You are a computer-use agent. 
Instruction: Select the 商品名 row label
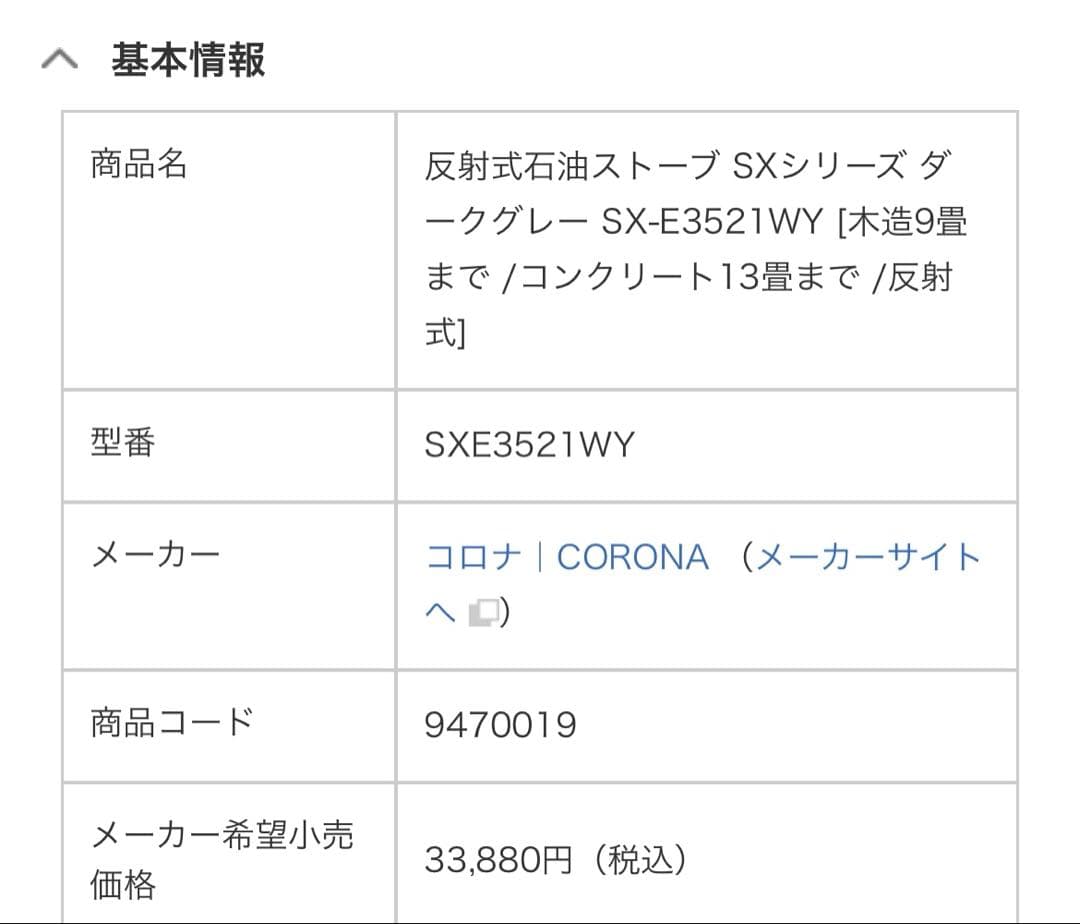click(139, 164)
